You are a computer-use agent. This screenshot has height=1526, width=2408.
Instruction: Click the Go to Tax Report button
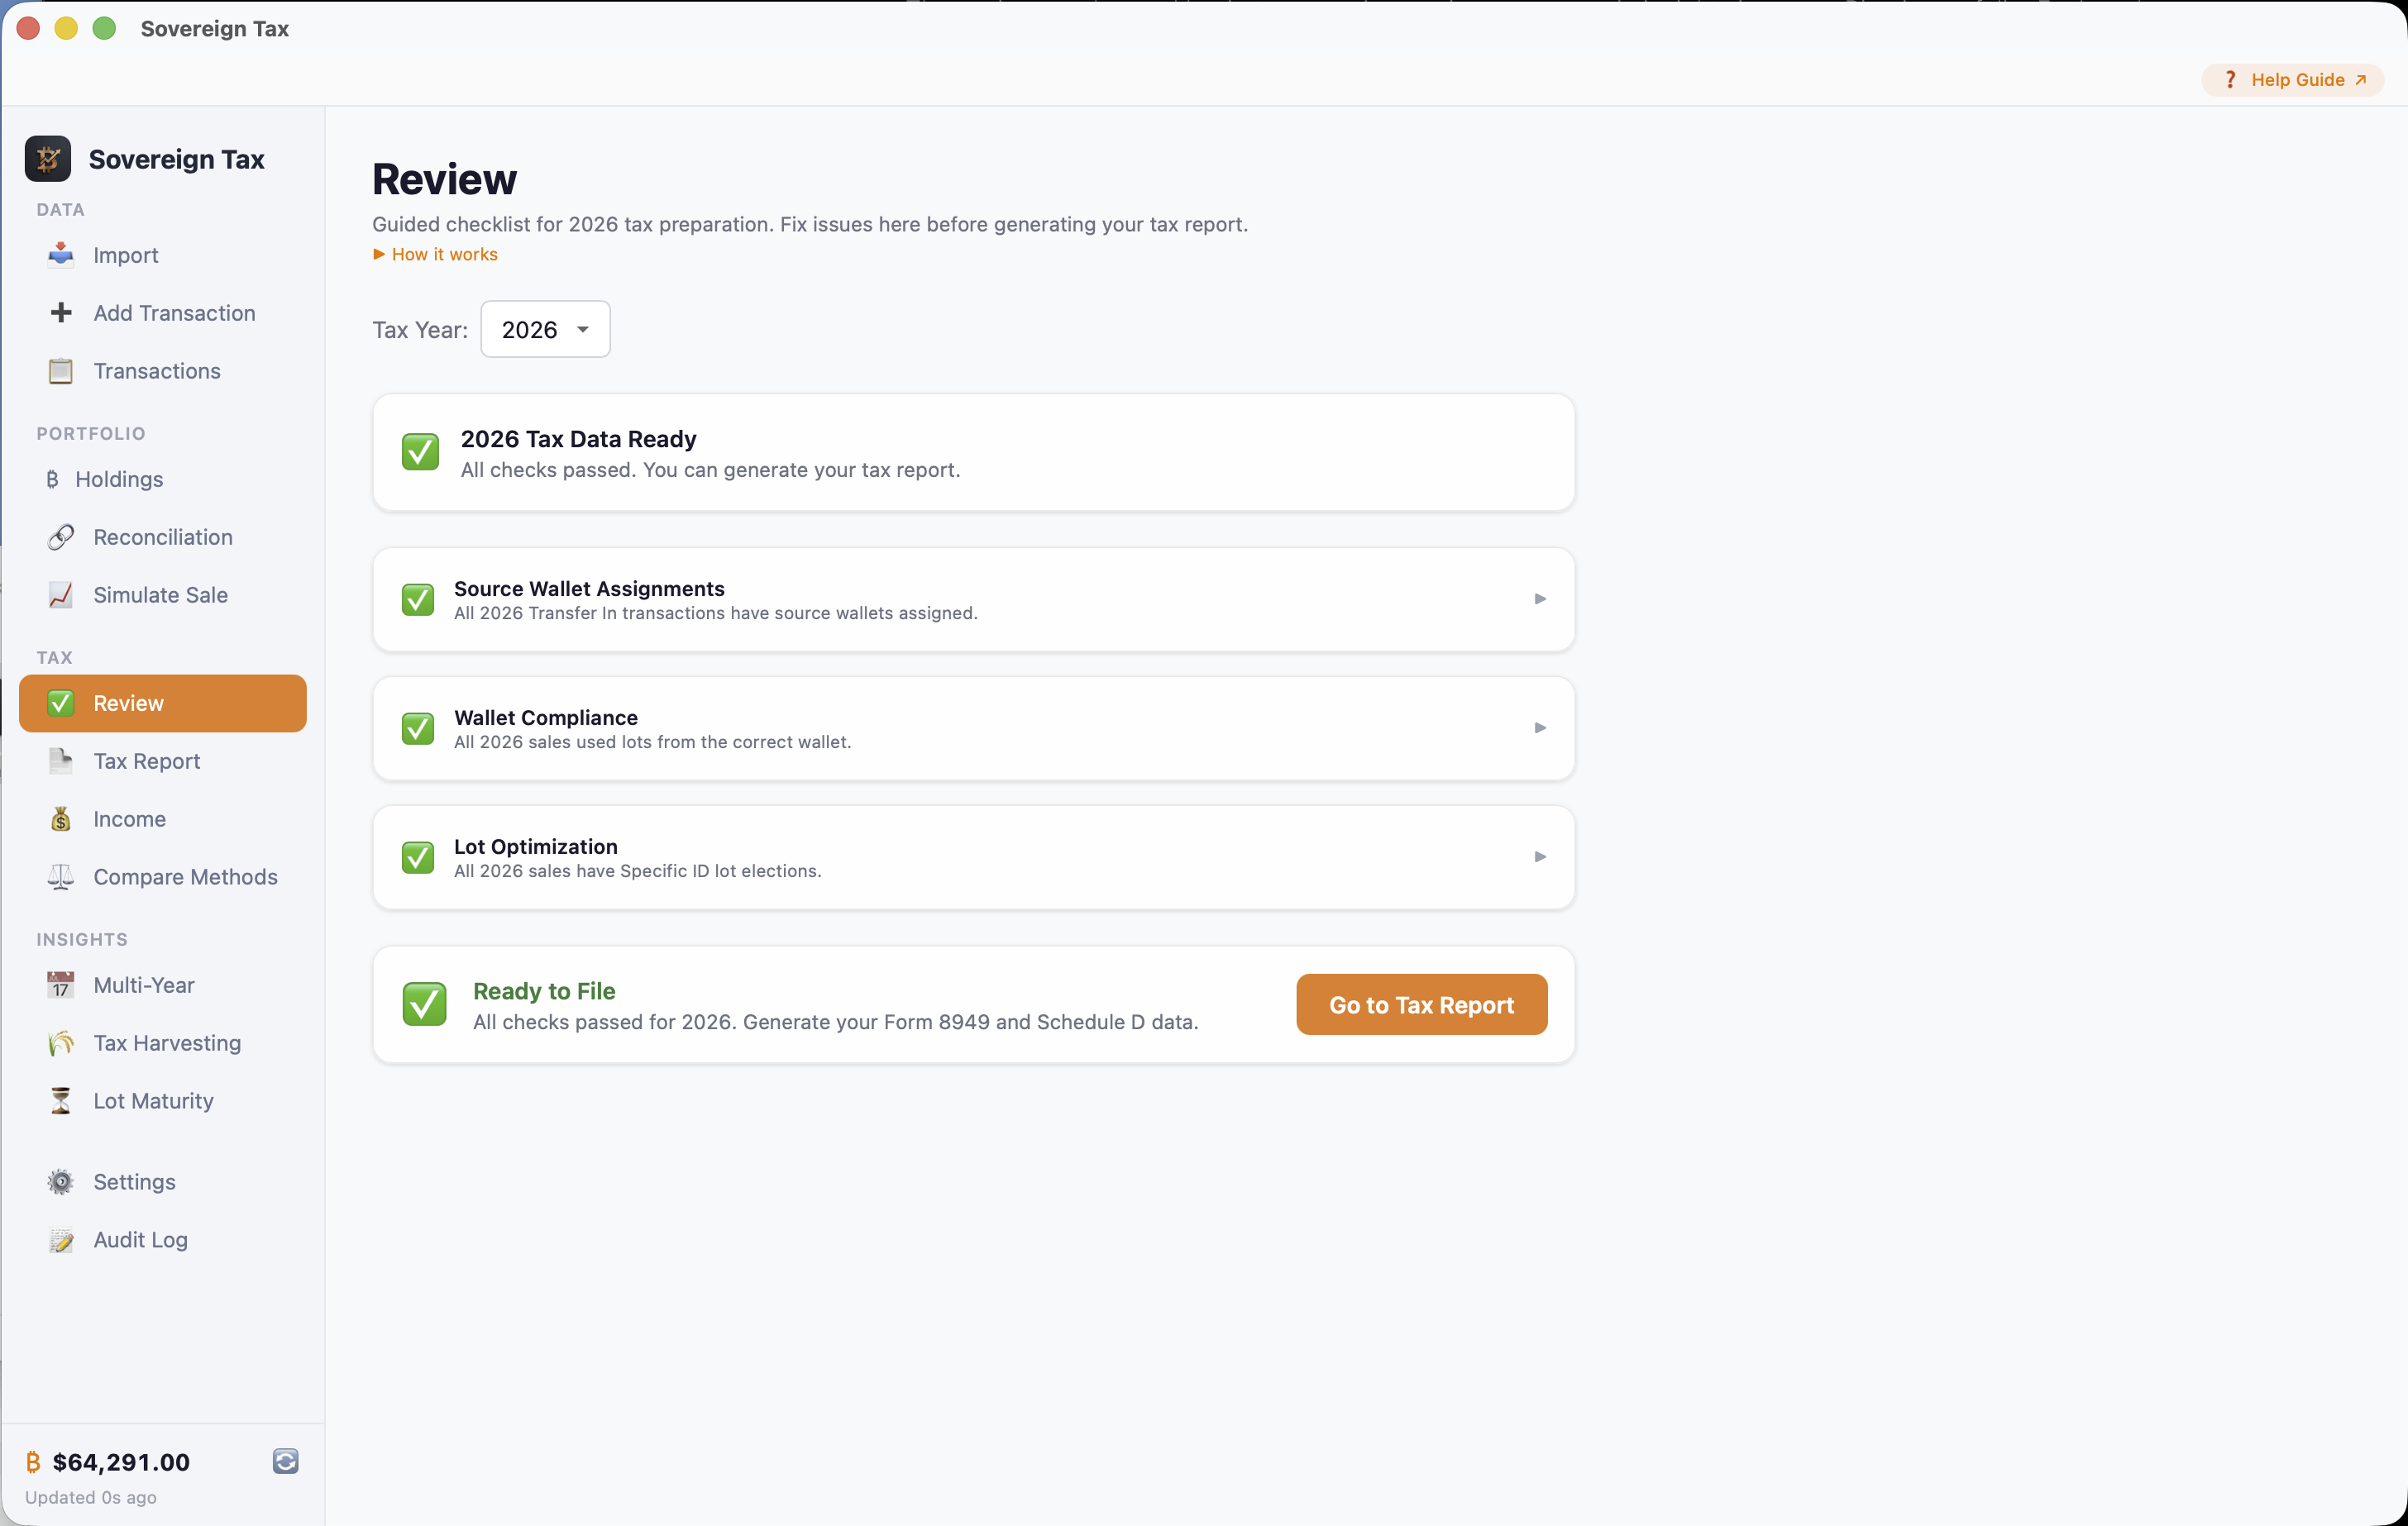1421,1004
